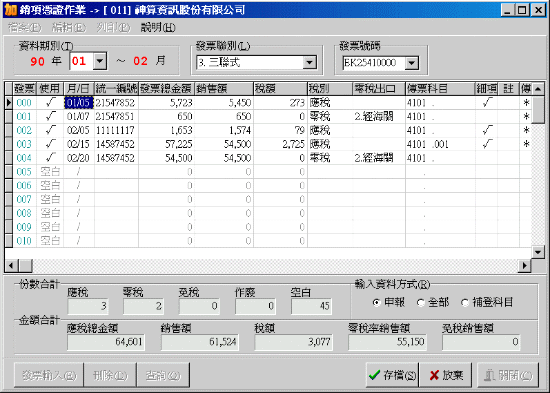The width and height of the screenshot is (550, 393).
Task: Click unified number 11111117
Action: [x=116, y=130]
